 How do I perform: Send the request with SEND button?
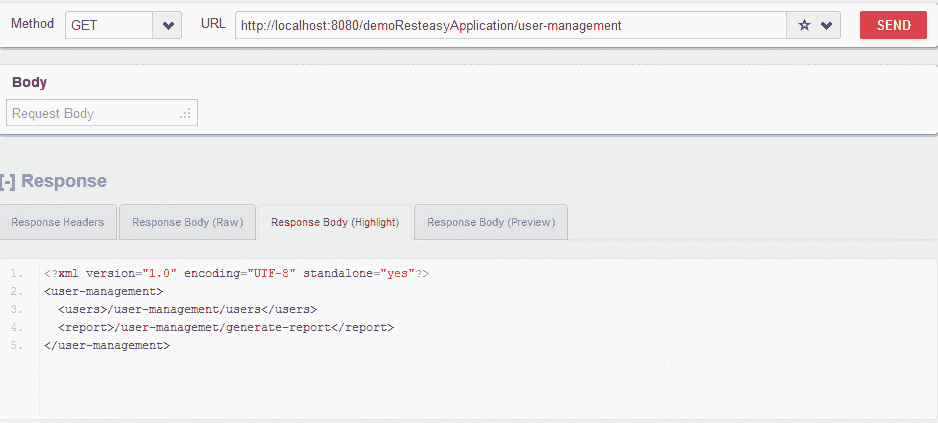893,26
